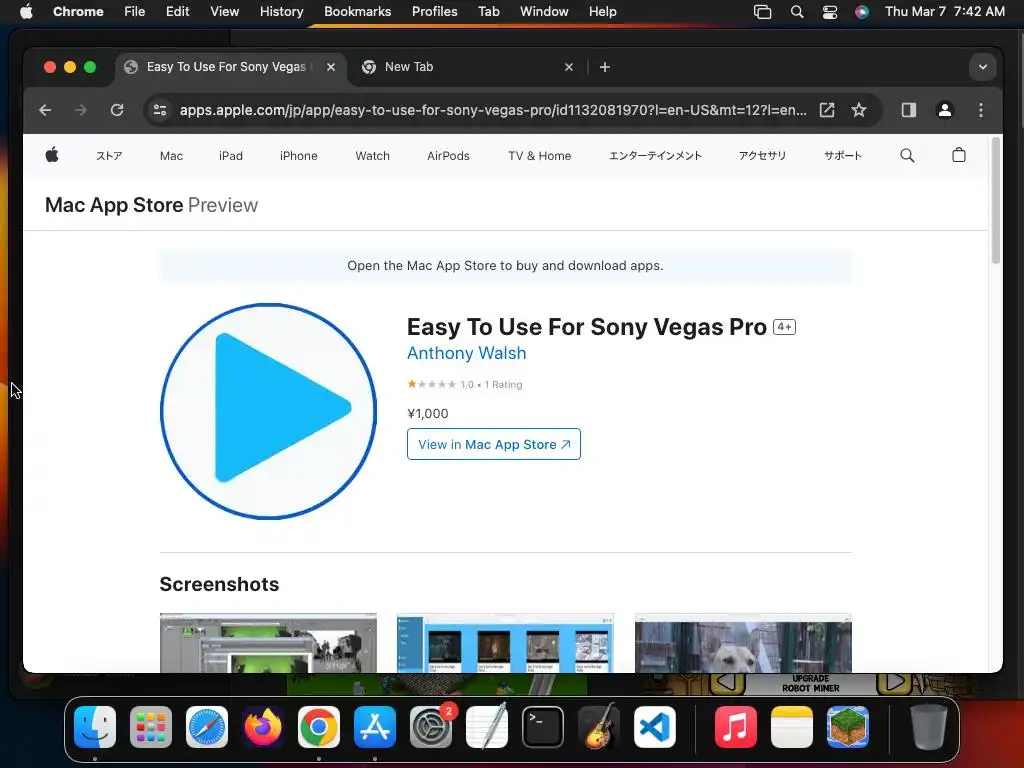
Task: Open the AirPods navigation link
Action: [x=448, y=156]
